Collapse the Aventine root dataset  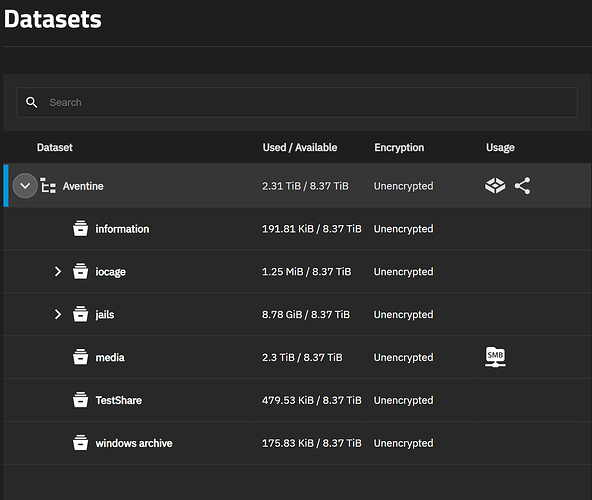pos(25,186)
